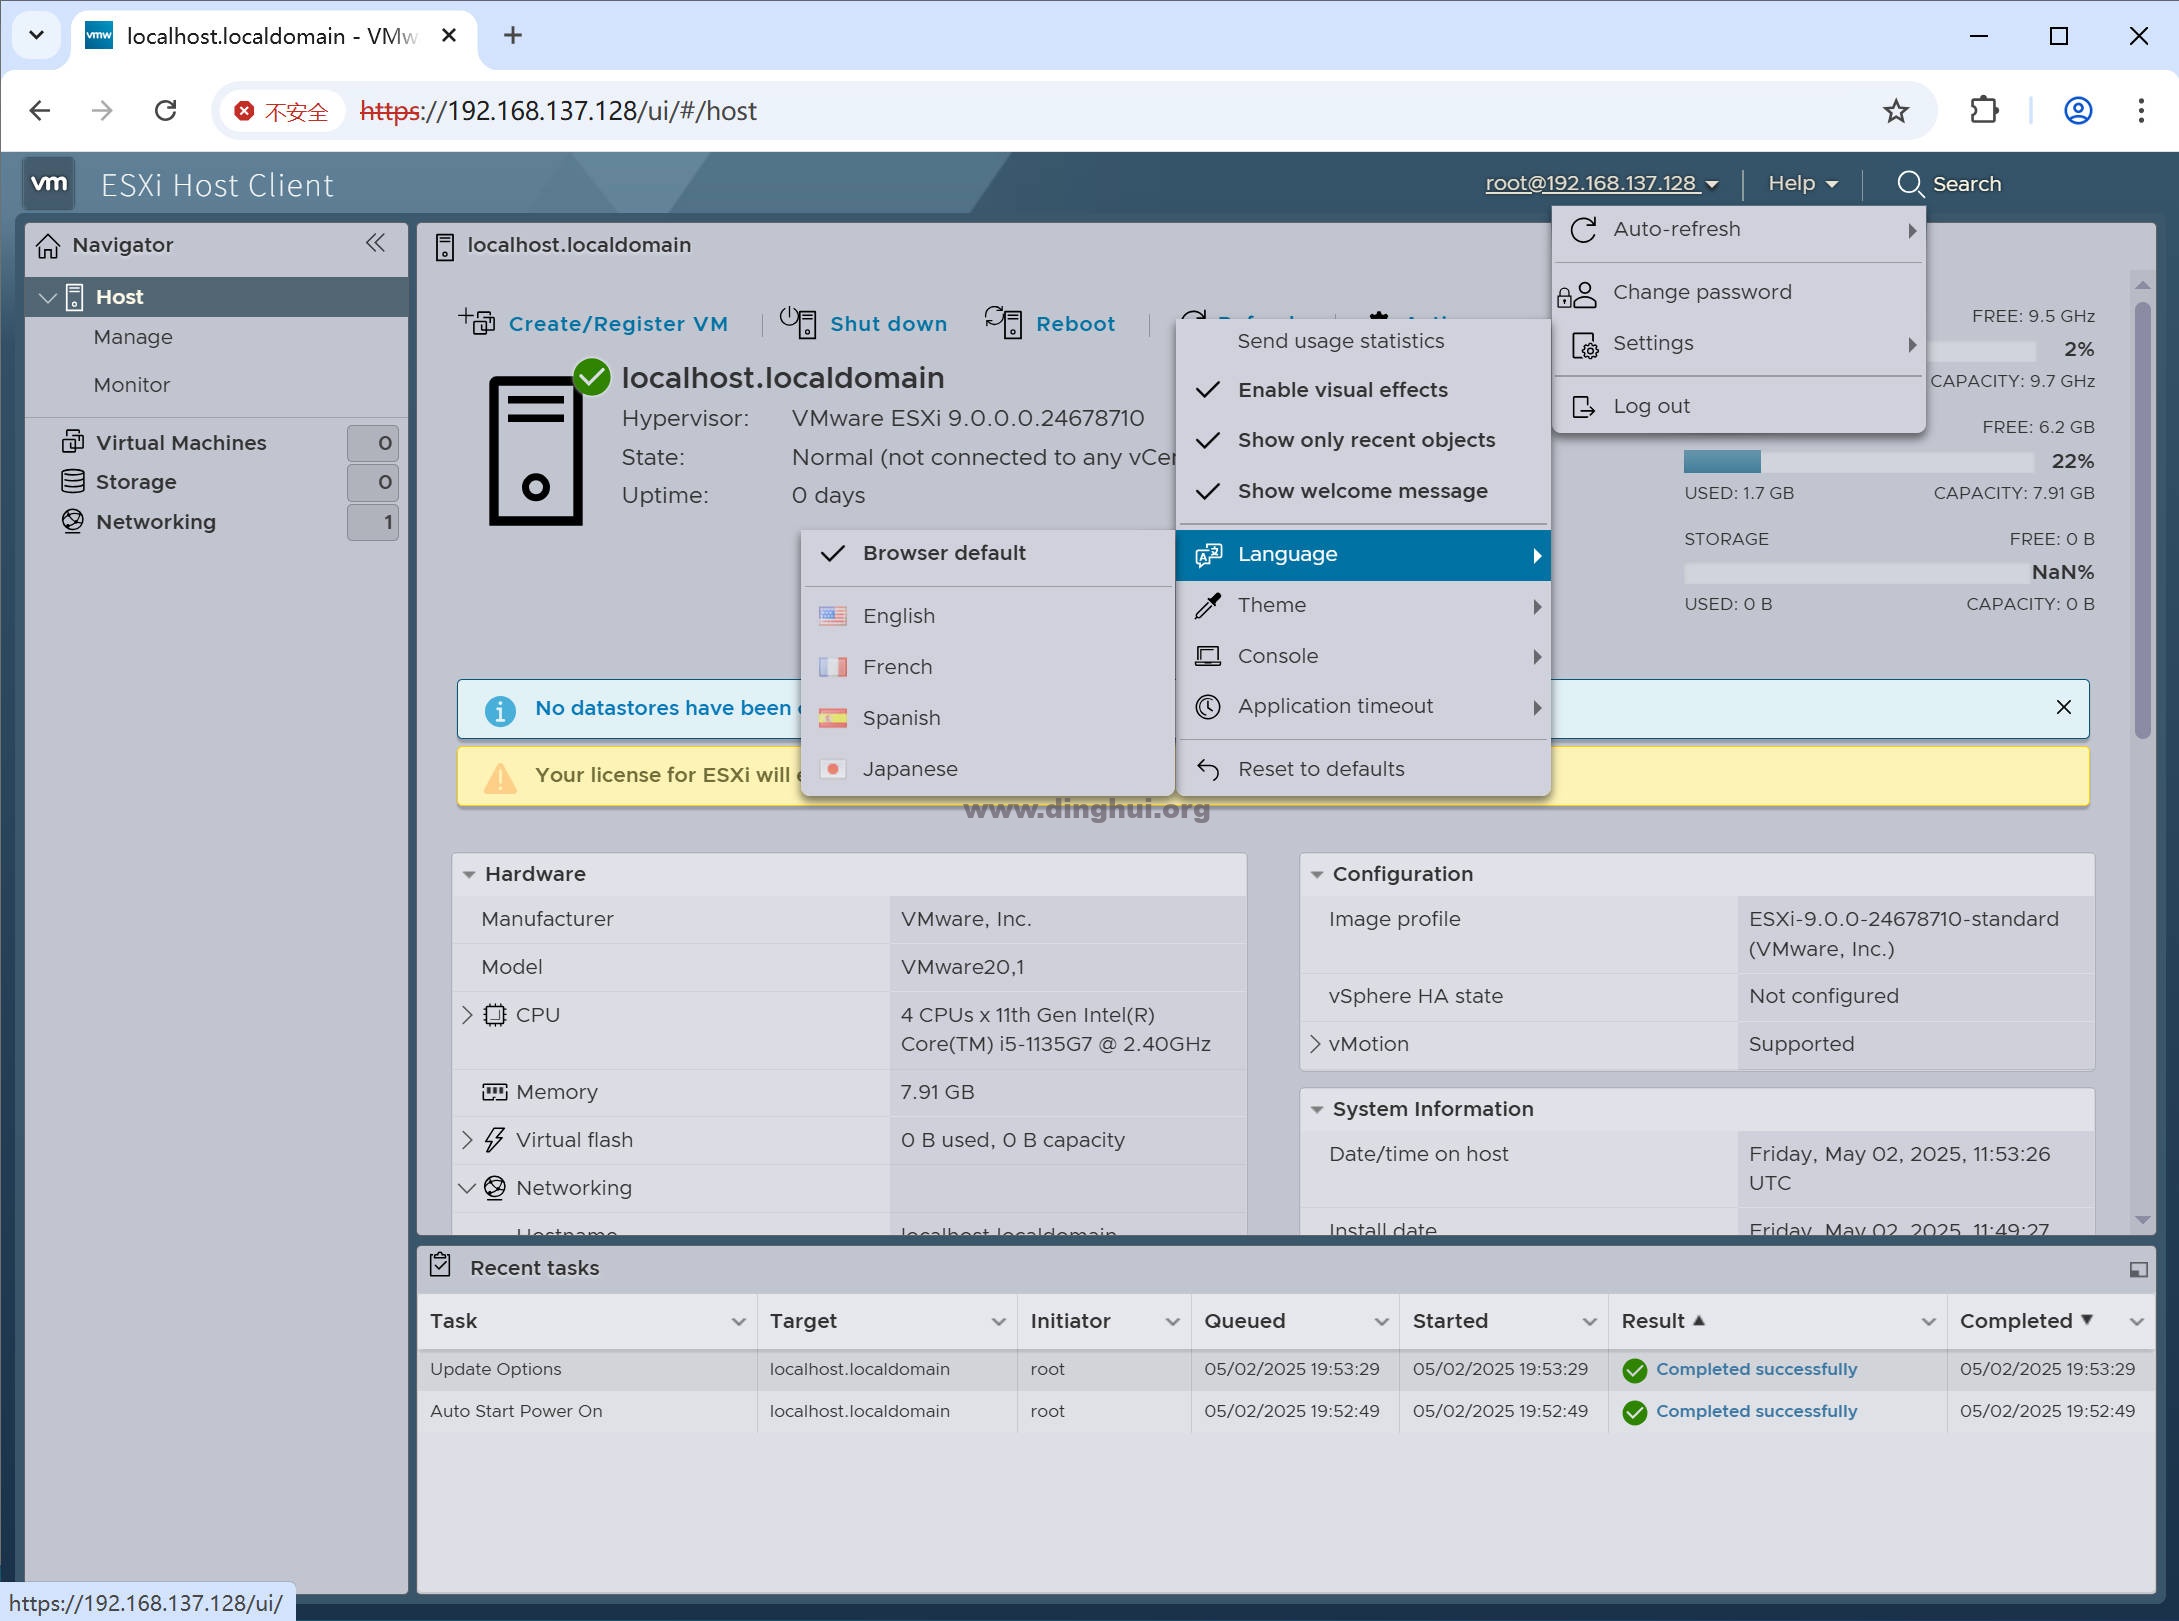
Task: Click the Settings gear document icon
Action: tap(1585, 345)
